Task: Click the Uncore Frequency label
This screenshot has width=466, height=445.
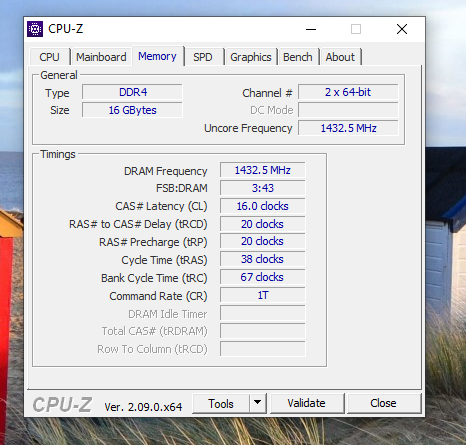Action: point(248,128)
